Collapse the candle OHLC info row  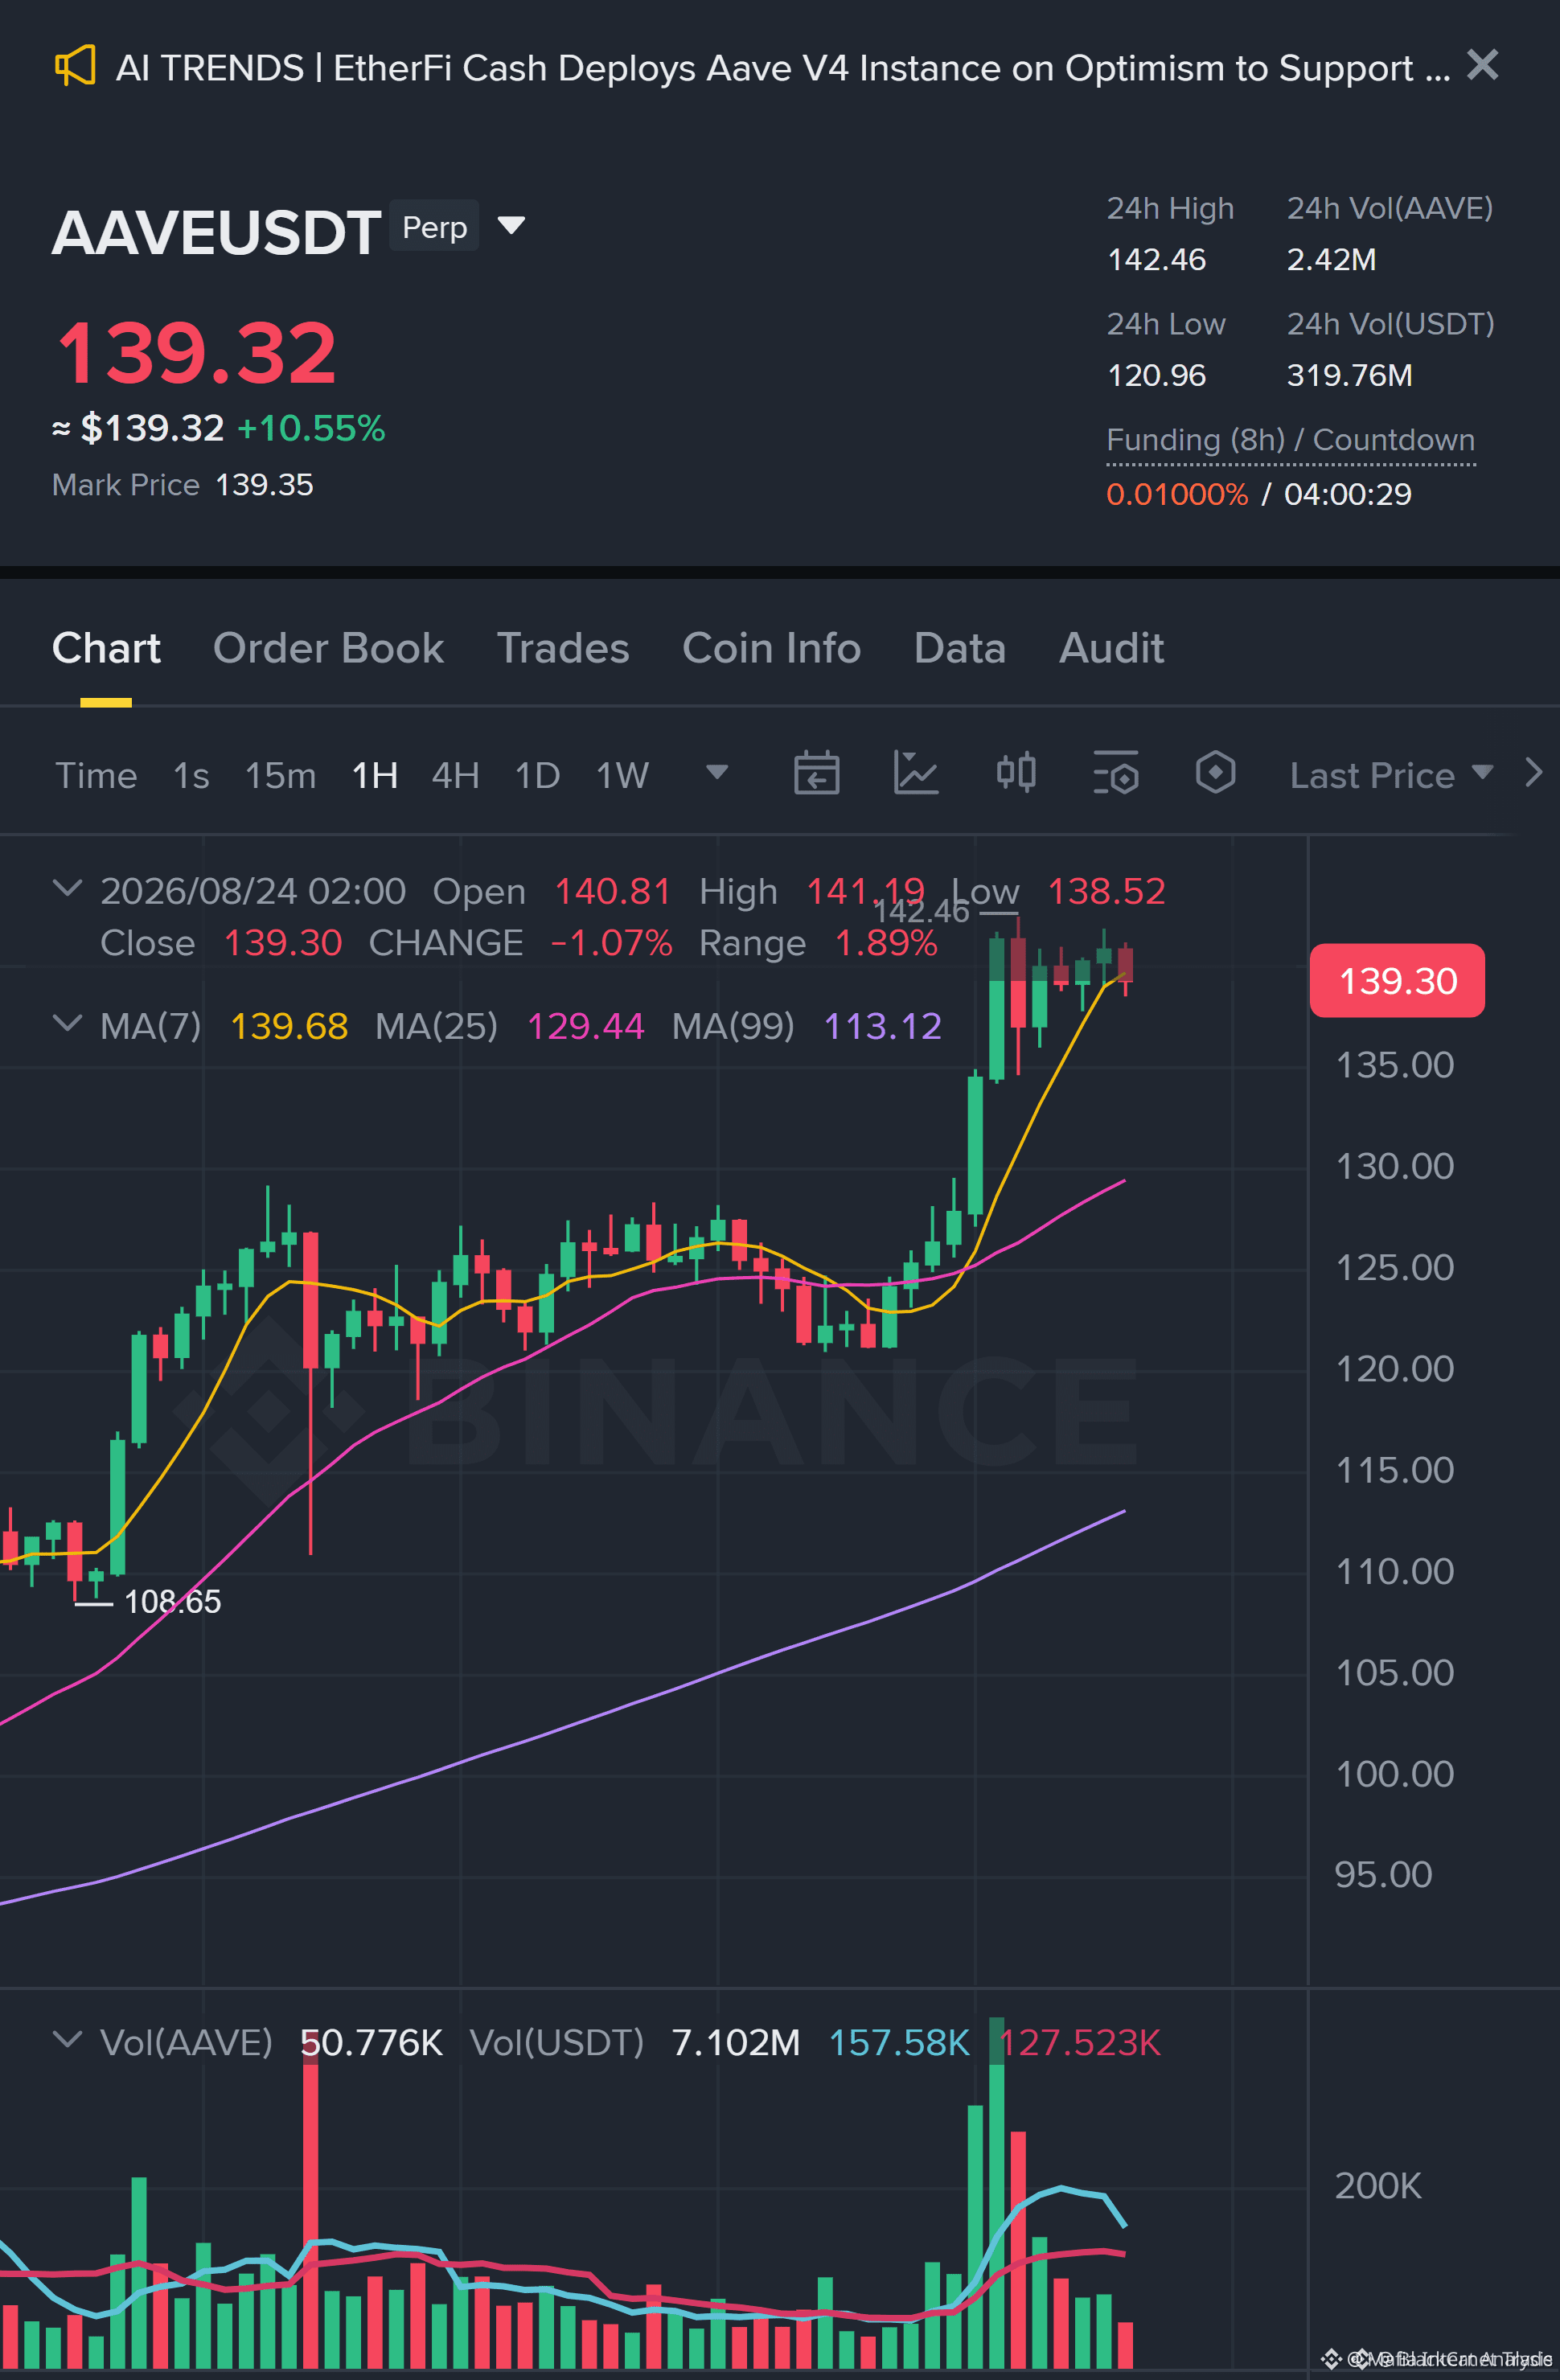(67, 888)
